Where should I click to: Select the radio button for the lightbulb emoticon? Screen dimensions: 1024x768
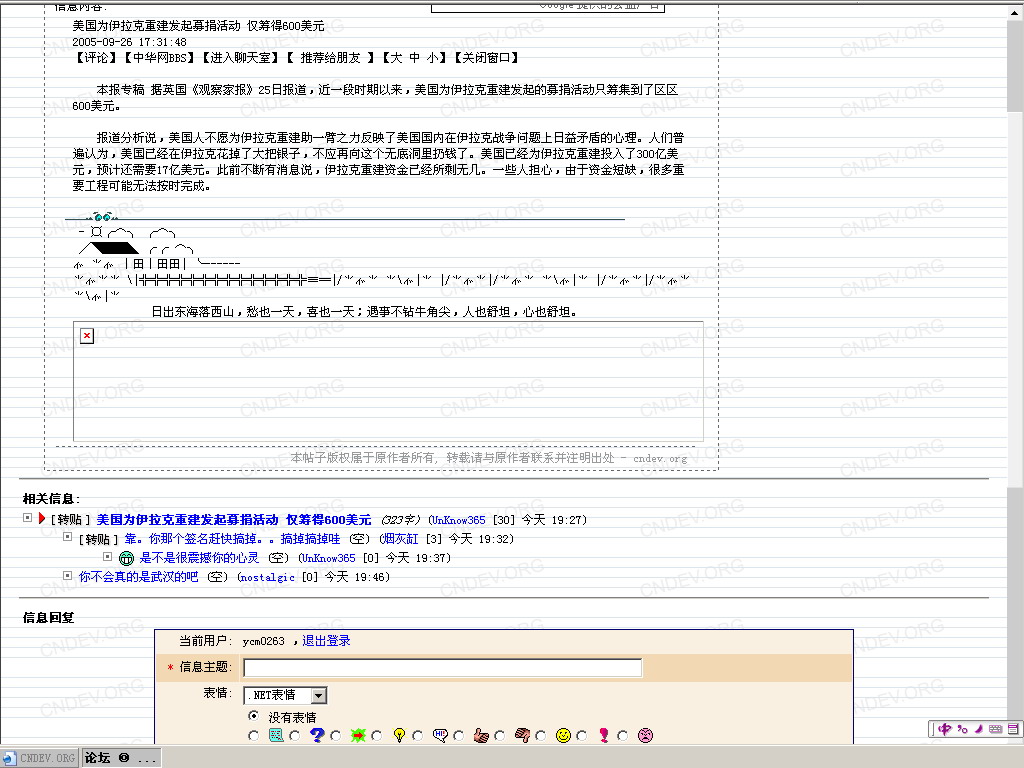(377, 736)
